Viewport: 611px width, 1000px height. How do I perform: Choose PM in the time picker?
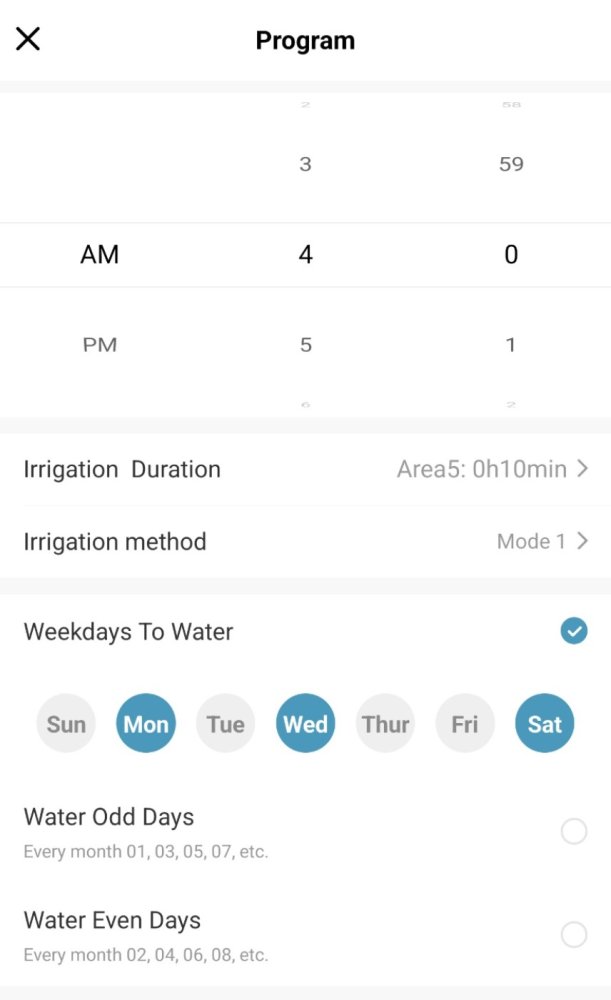pyautogui.click(x=99, y=344)
